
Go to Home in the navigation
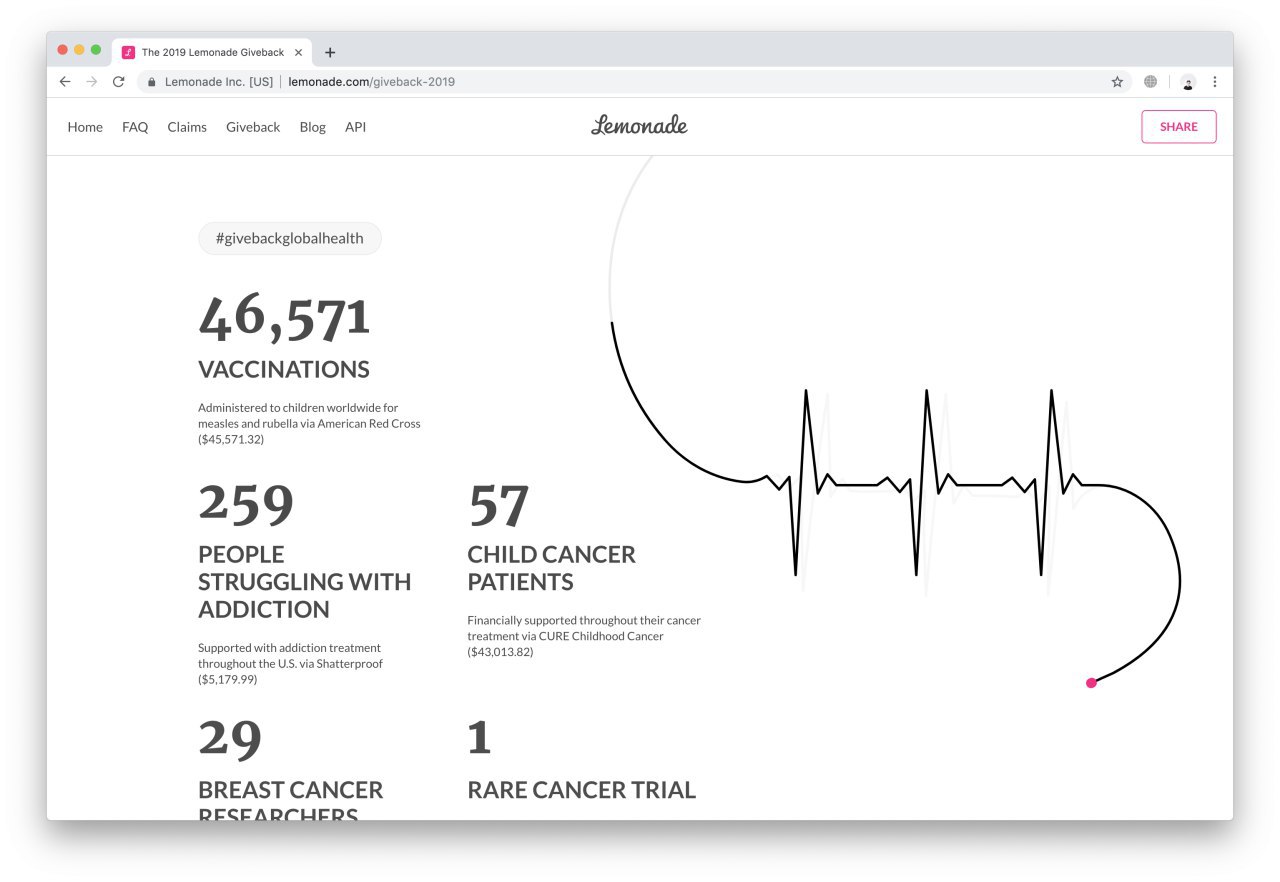85,127
